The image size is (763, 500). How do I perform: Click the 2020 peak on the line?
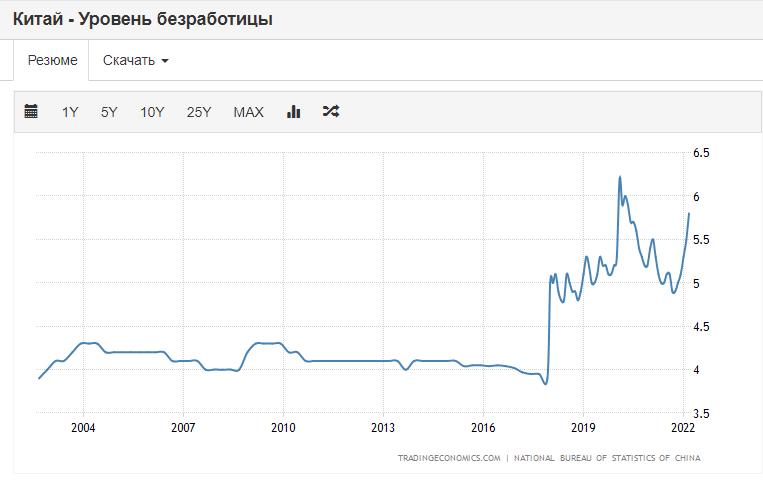point(620,178)
